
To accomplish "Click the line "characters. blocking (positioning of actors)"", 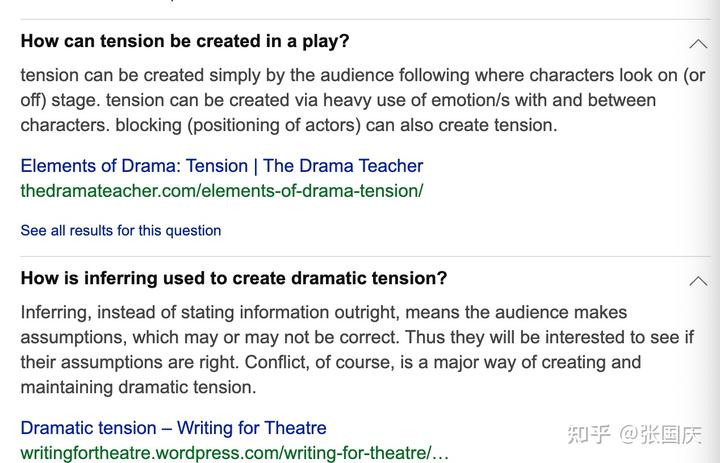I will pyautogui.click(x=288, y=125).
